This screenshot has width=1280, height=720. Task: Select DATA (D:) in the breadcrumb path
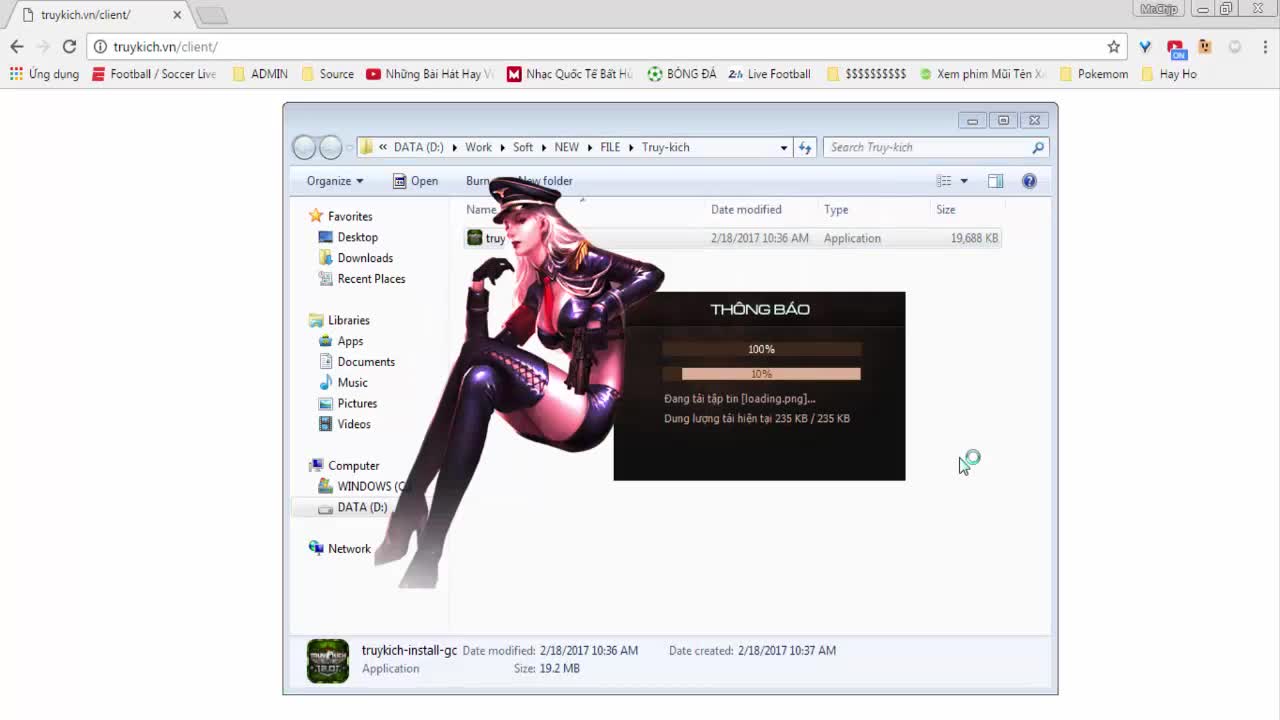(418, 147)
